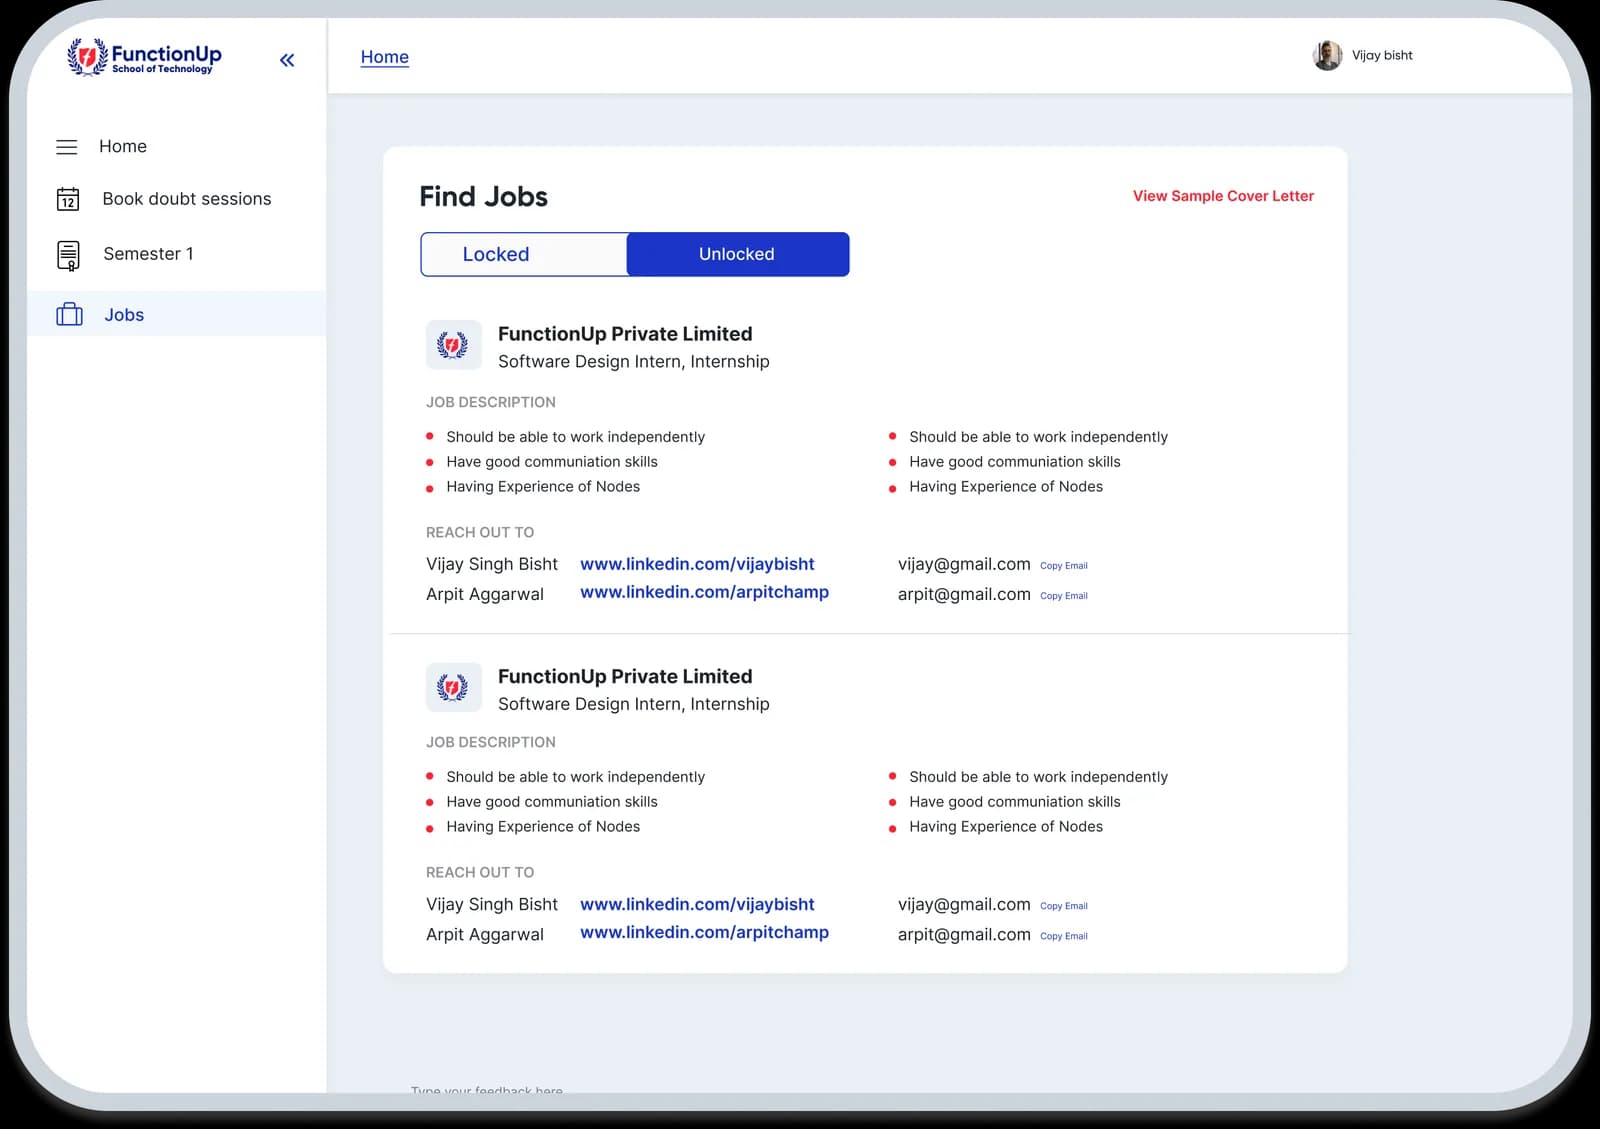This screenshot has width=1600, height=1129.
Task: Click Software Design Intern subtitle in first job
Action: pos(634,362)
